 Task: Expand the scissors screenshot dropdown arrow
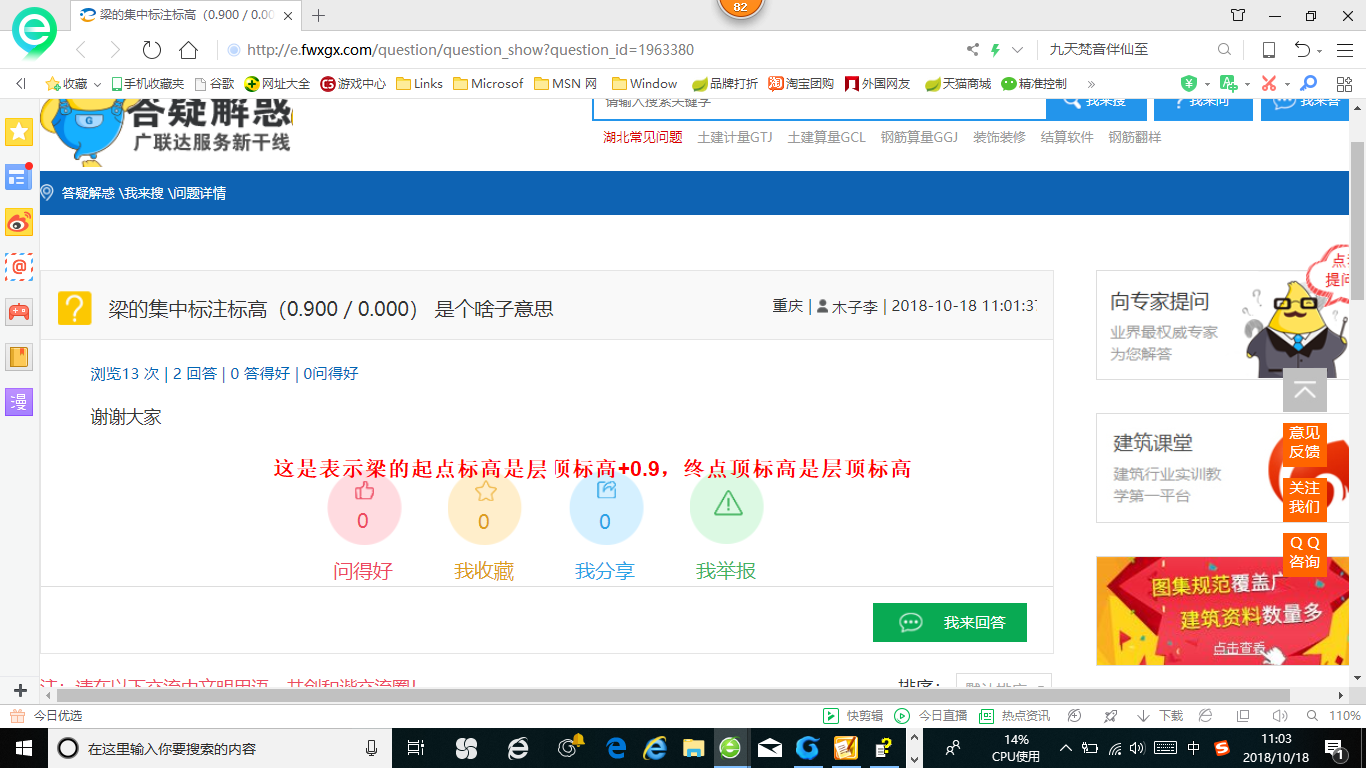click(1287, 85)
